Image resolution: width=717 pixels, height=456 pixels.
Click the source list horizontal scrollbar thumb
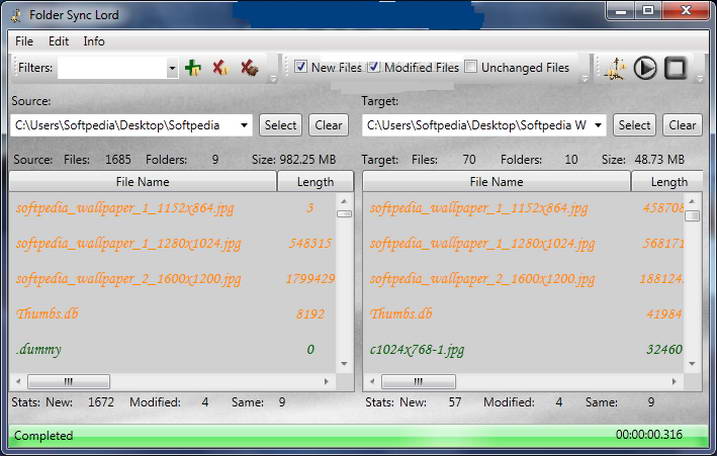69,381
